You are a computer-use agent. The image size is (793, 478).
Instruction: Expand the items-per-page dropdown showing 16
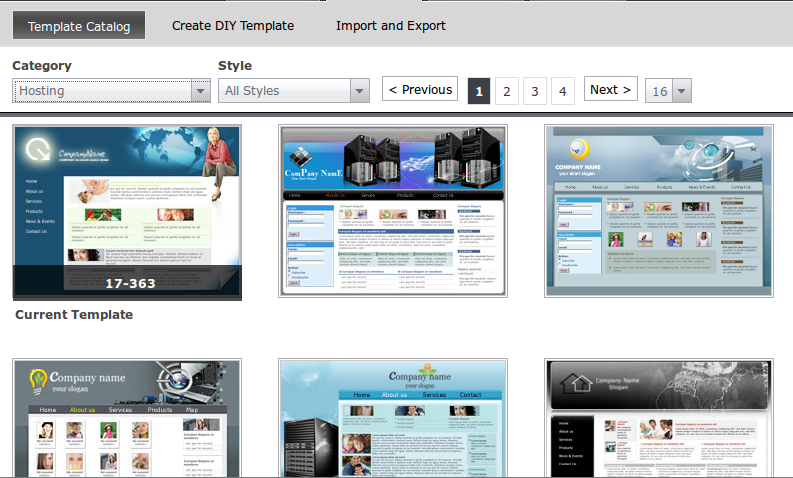[x=669, y=91]
